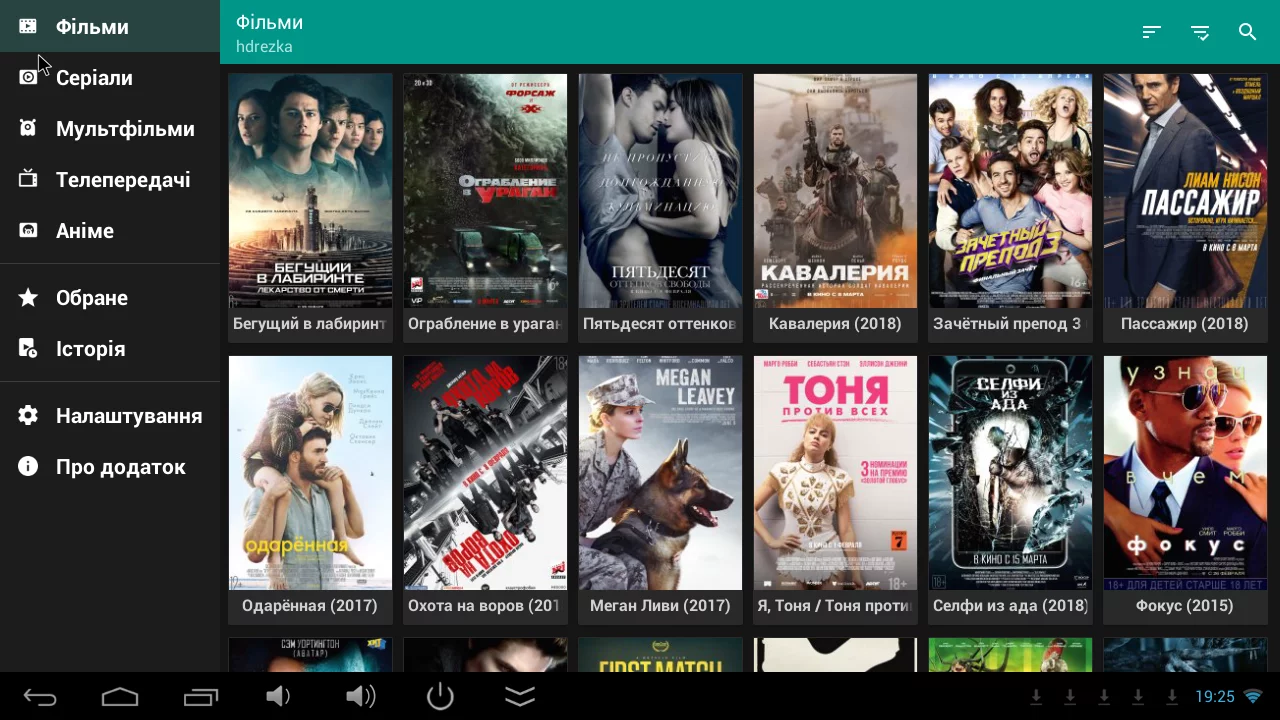Click the title Одарённая (2017)
Screen dimensions: 1280x720
coord(310,606)
